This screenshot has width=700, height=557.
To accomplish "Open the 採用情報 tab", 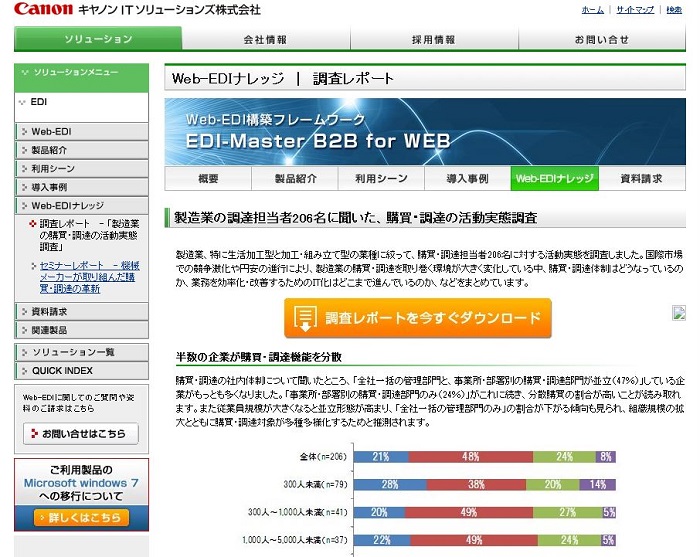I will tap(434, 39).
